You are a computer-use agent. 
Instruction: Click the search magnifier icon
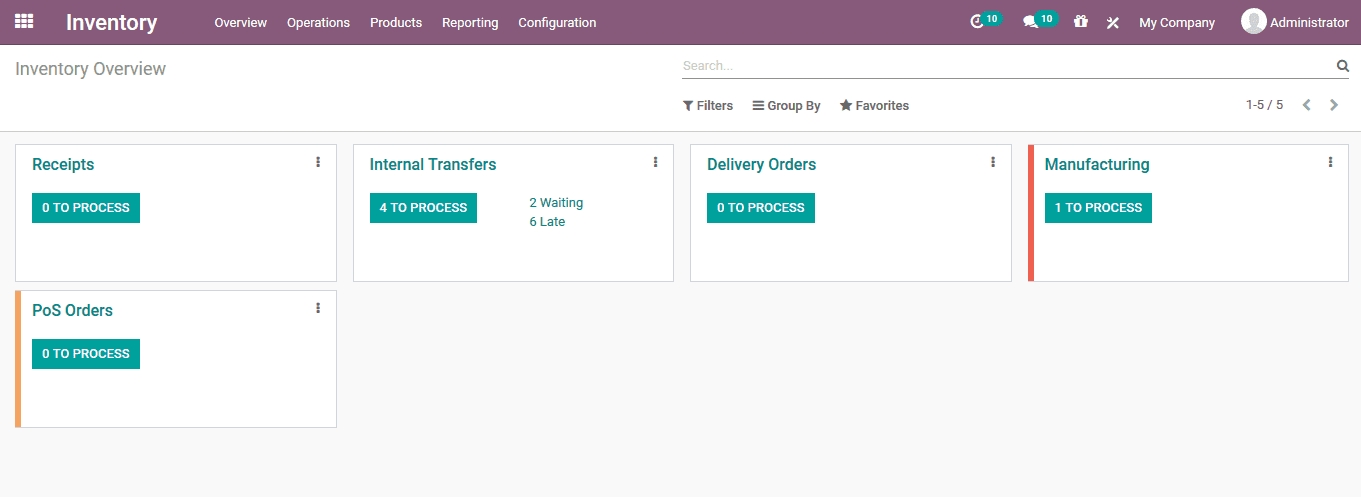pyautogui.click(x=1342, y=66)
